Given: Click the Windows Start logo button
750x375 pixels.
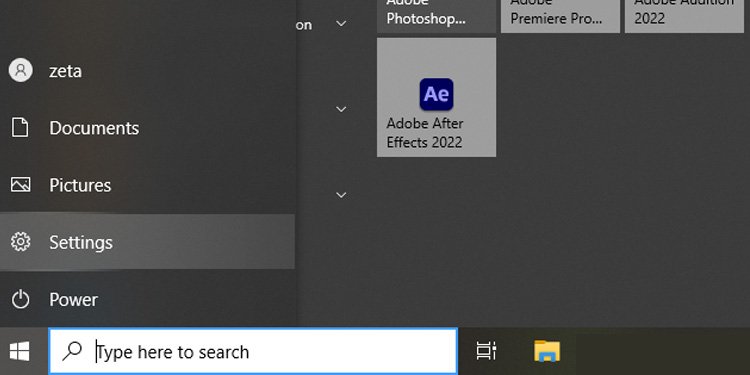Looking at the screenshot, I should click(x=20, y=352).
